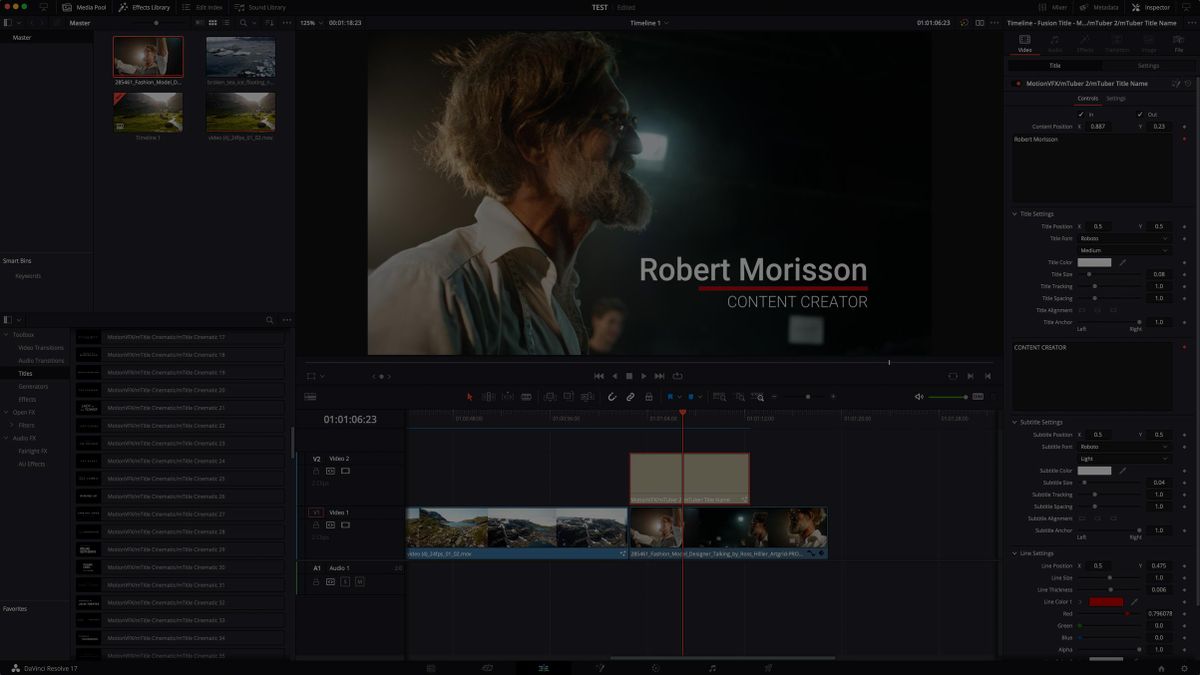The height and width of the screenshot is (675, 1200).
Task: Open the Title Font dropdown showing Roboto
Action: point(1124,237)
